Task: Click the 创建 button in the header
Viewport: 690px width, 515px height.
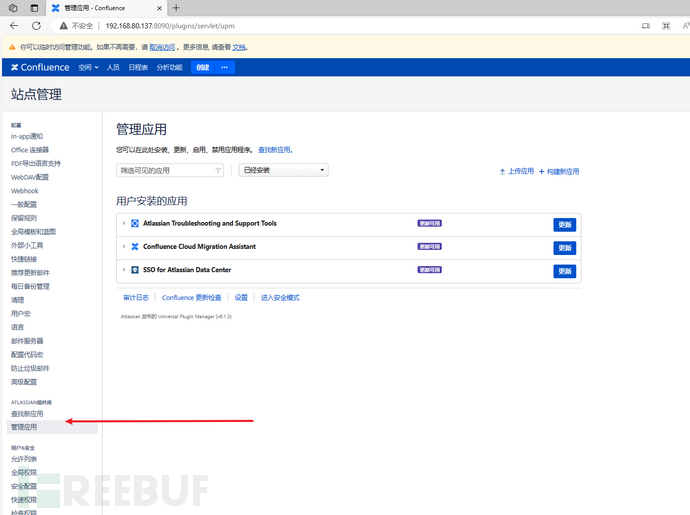Action: point(203,67)
